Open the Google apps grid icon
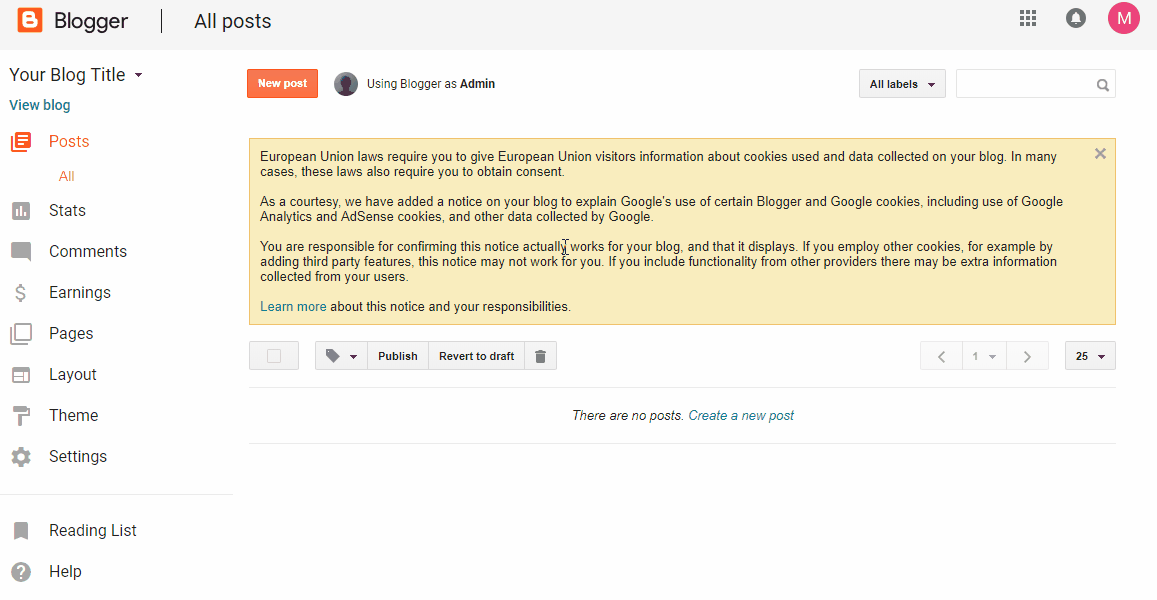1157x600 pixels. pos(1028,18)
